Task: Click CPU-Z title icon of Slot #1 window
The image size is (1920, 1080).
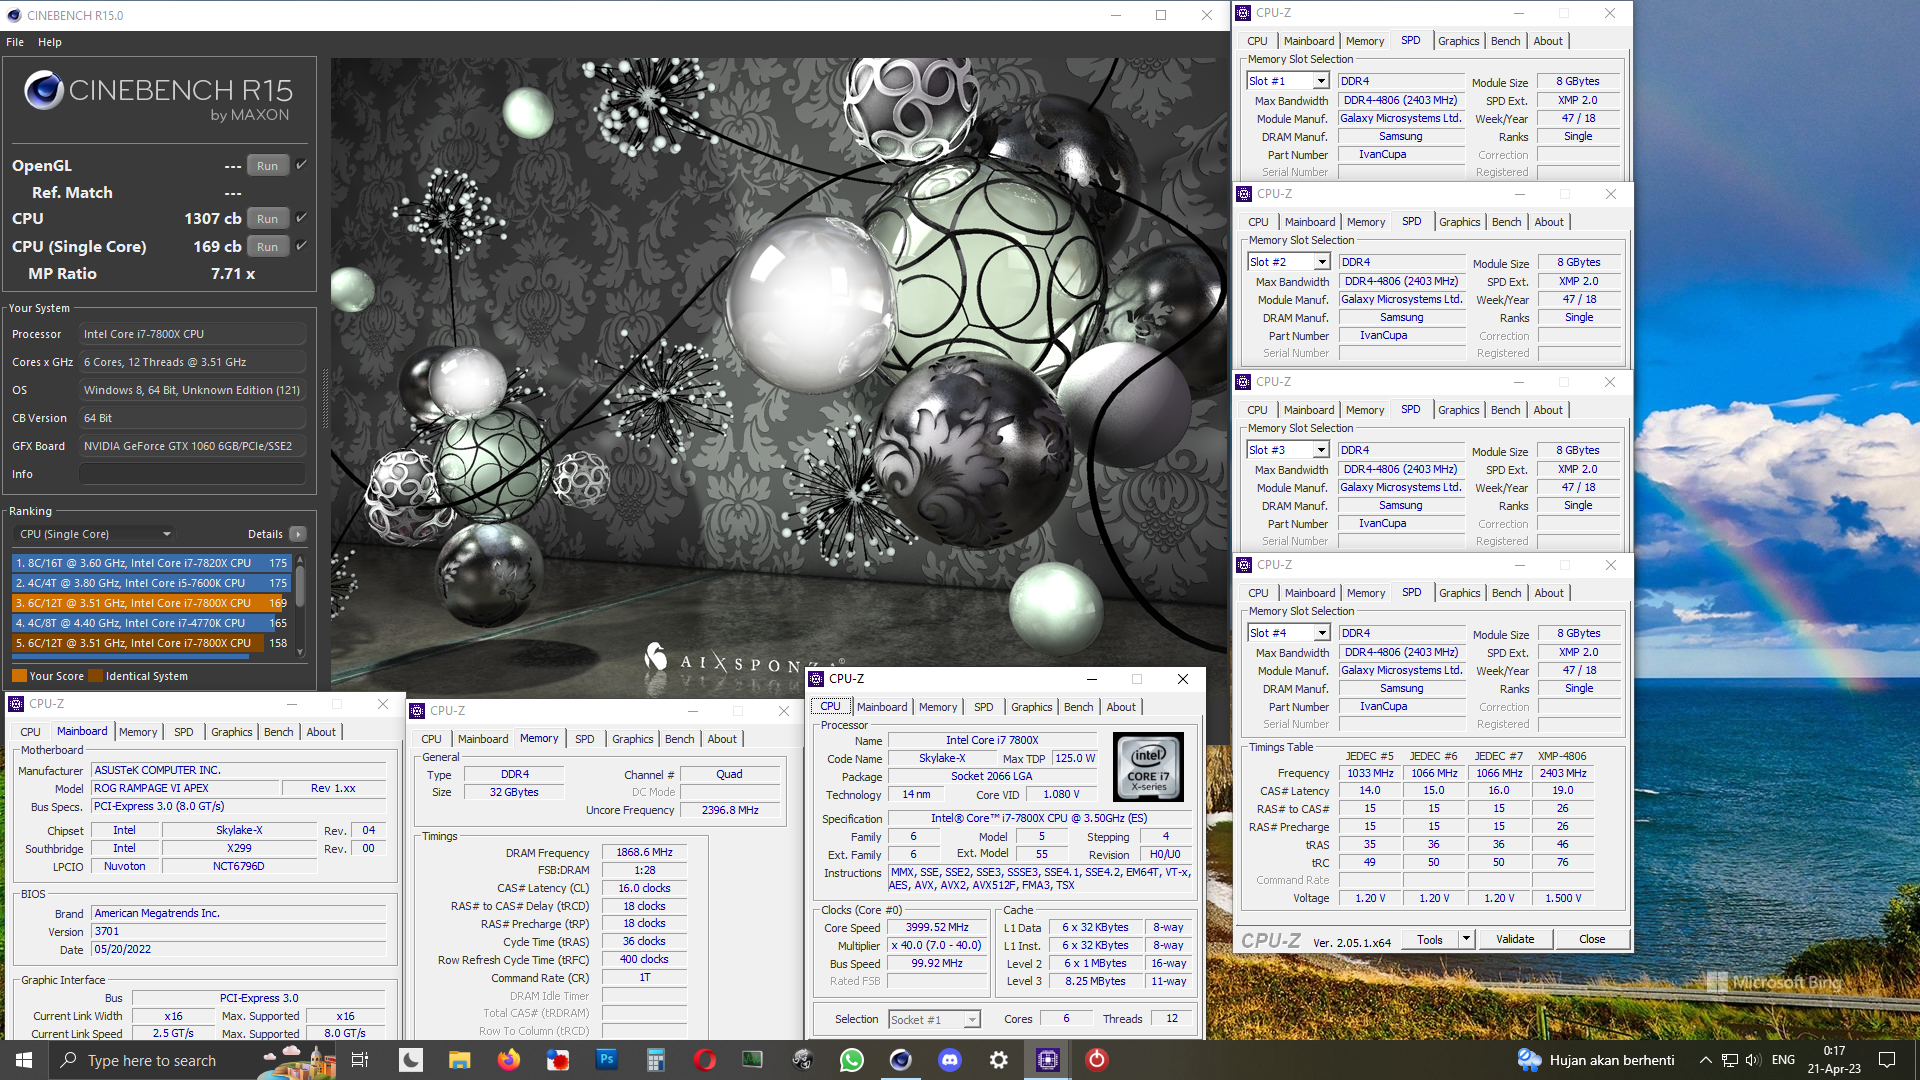Action: (x=1243, y=13)
